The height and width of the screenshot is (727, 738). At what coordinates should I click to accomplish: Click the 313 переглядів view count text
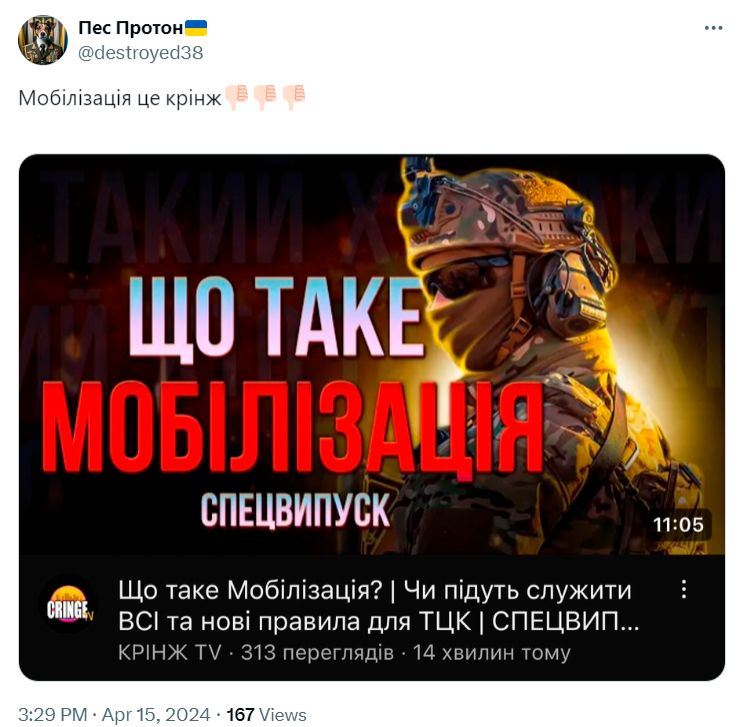(317, 653)
